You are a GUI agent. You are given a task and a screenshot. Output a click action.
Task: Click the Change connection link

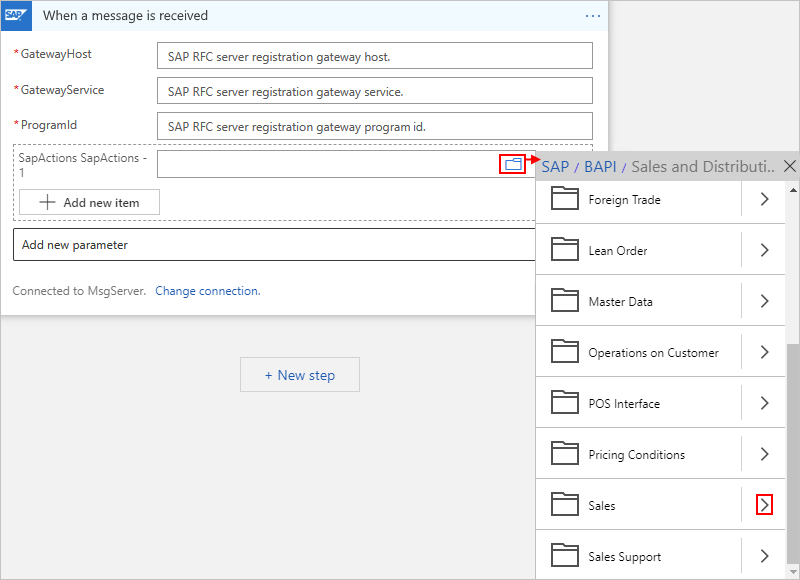208,291
